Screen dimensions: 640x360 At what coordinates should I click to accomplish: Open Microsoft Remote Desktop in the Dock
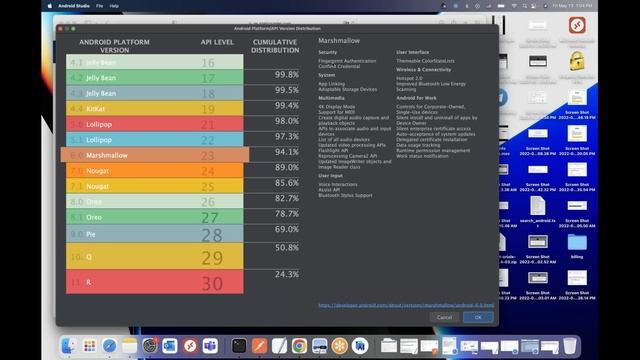click(x=190, y=346)
